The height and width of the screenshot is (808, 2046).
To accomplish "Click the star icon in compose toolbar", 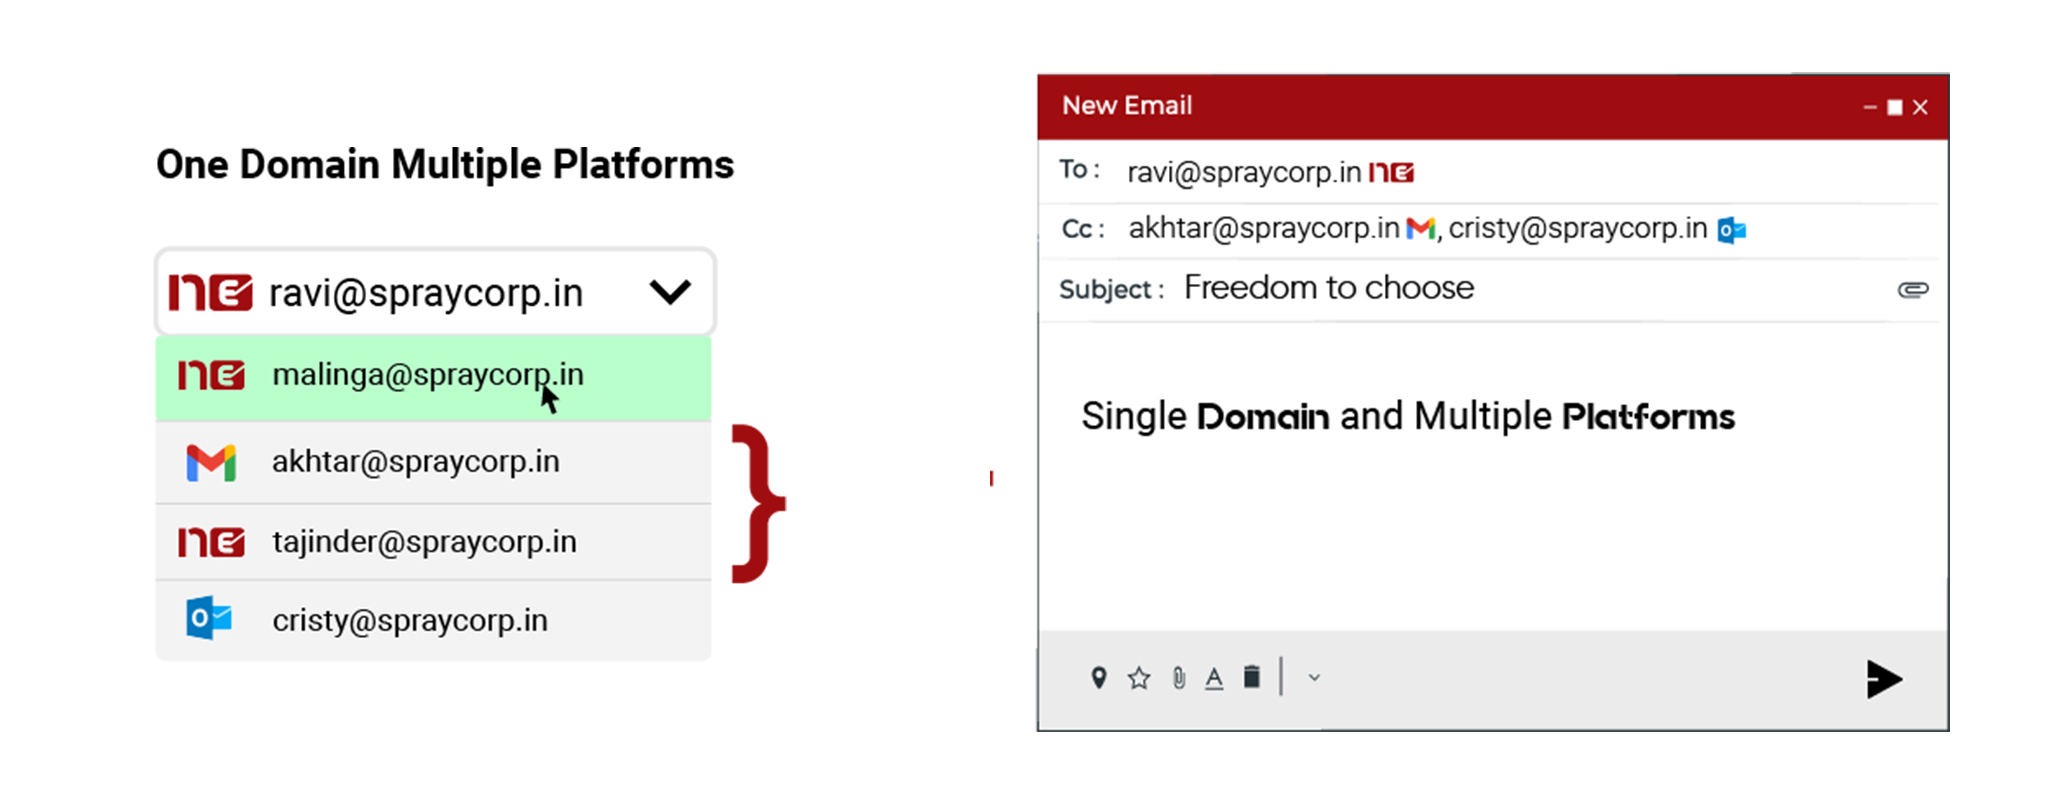I will 1139,679.
